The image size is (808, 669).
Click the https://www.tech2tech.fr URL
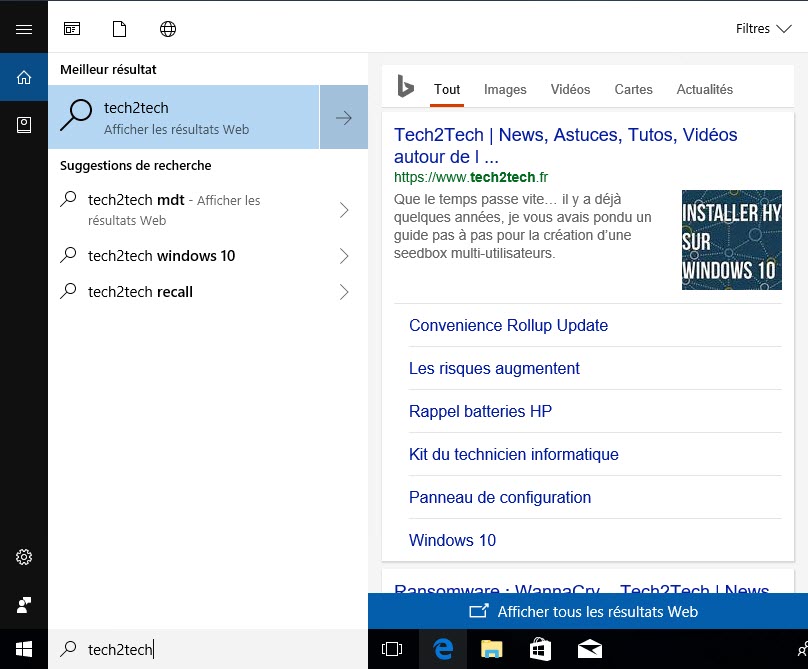coord(471,177)
